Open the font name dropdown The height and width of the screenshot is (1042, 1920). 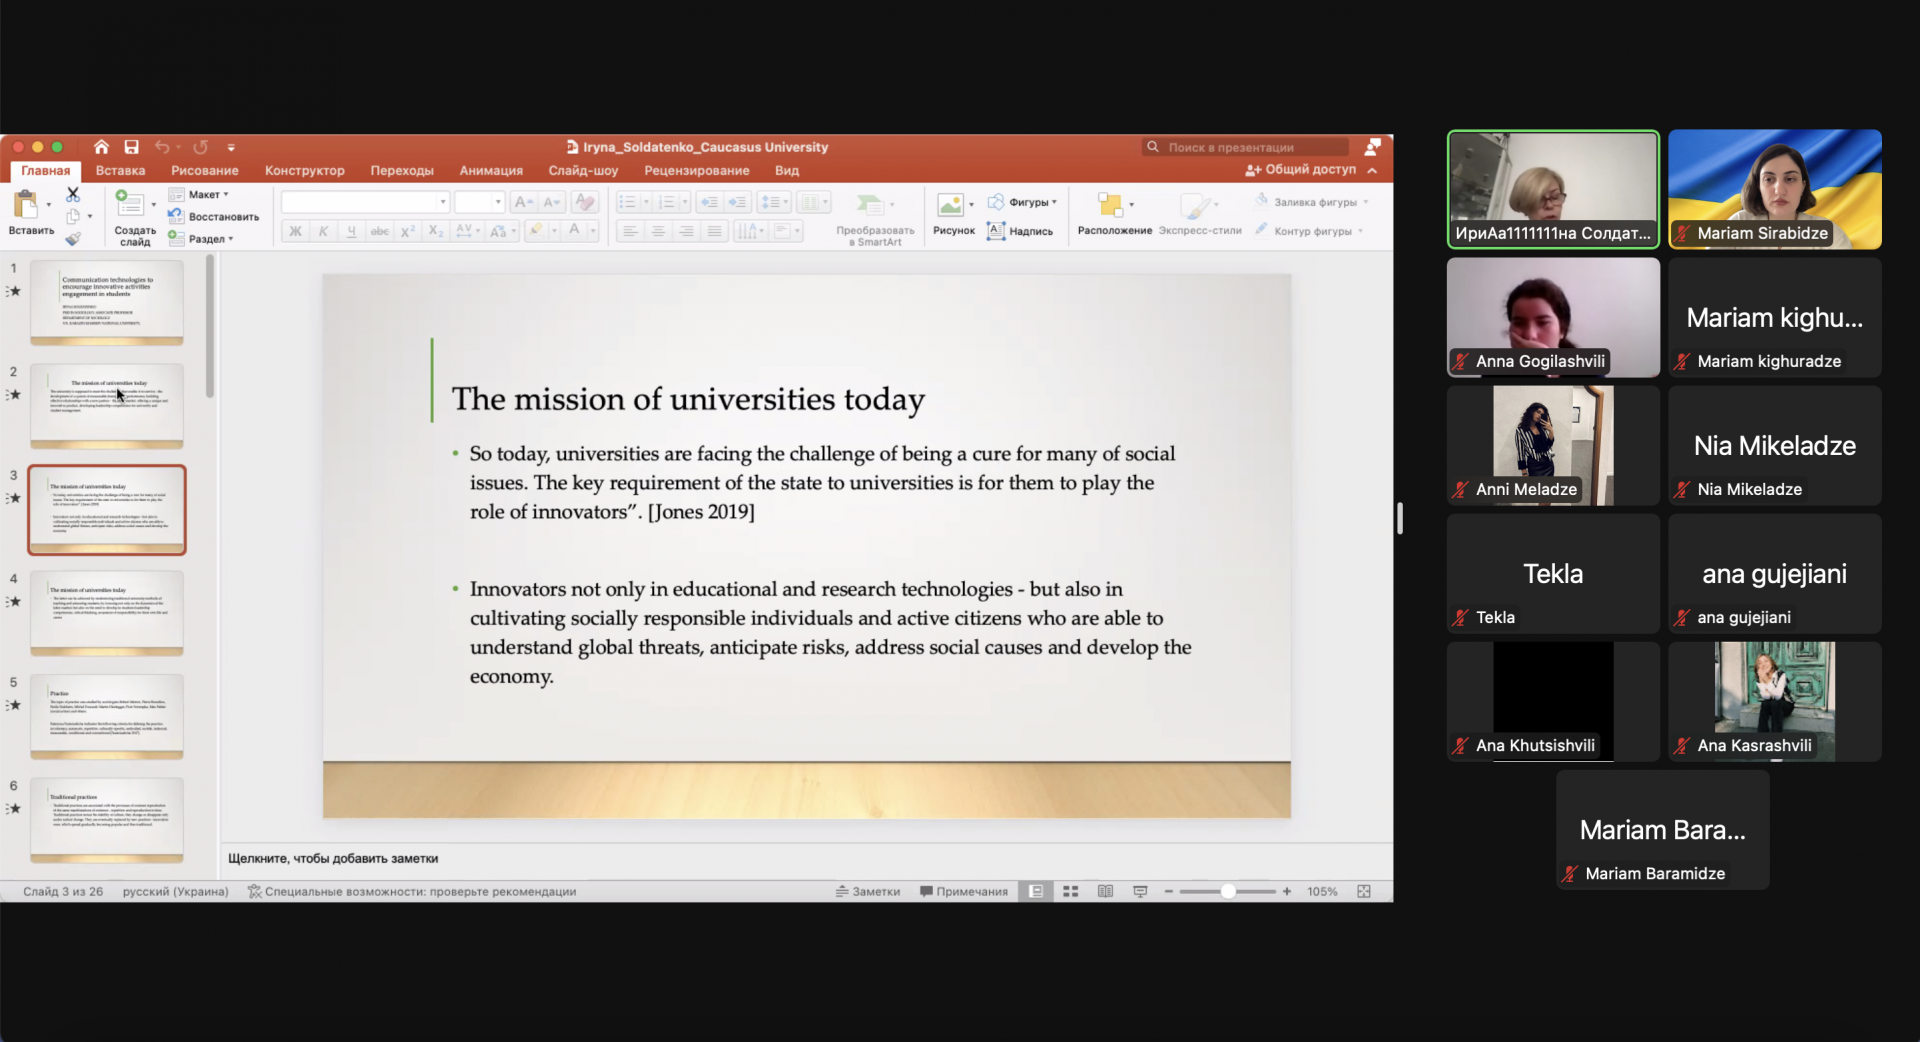442,202
